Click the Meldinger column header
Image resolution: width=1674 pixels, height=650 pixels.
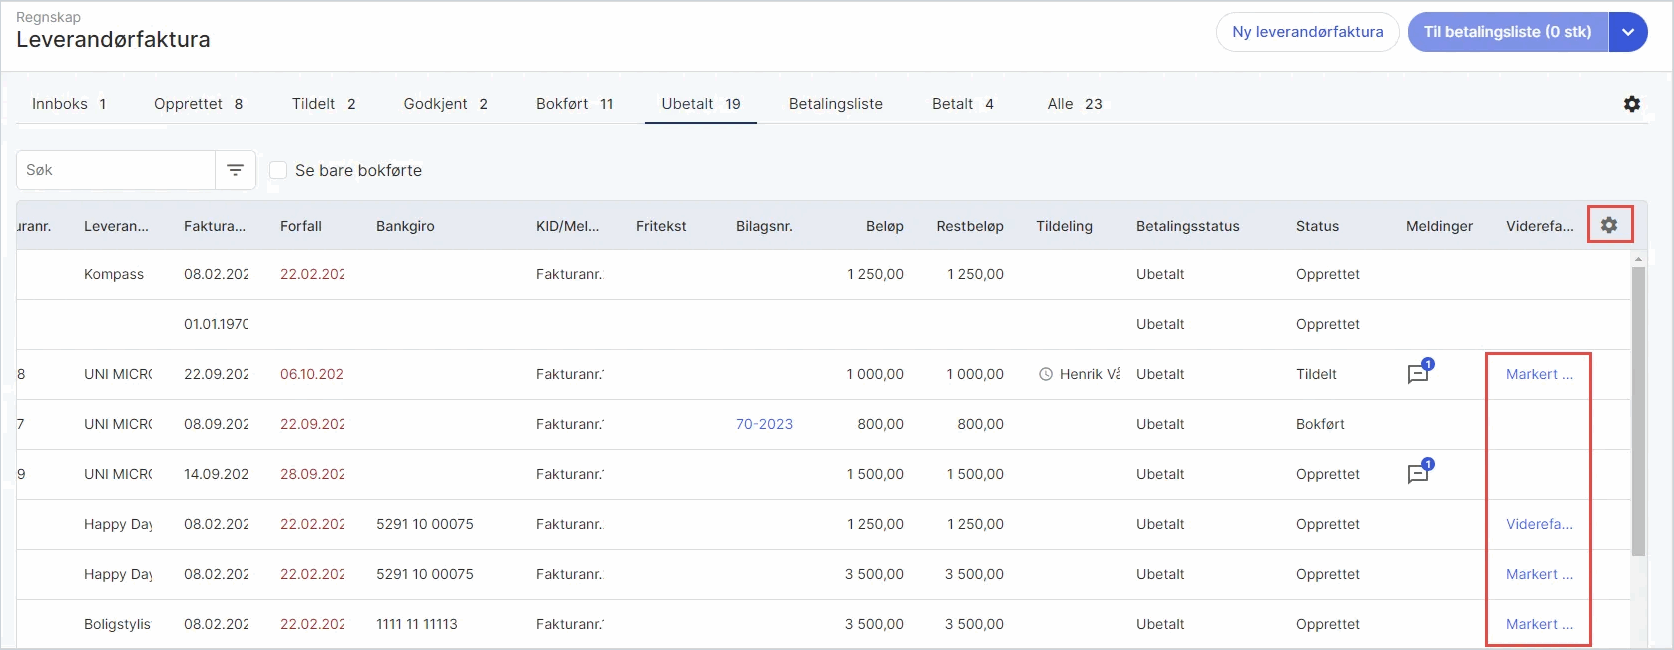(x=1439, y=226)
